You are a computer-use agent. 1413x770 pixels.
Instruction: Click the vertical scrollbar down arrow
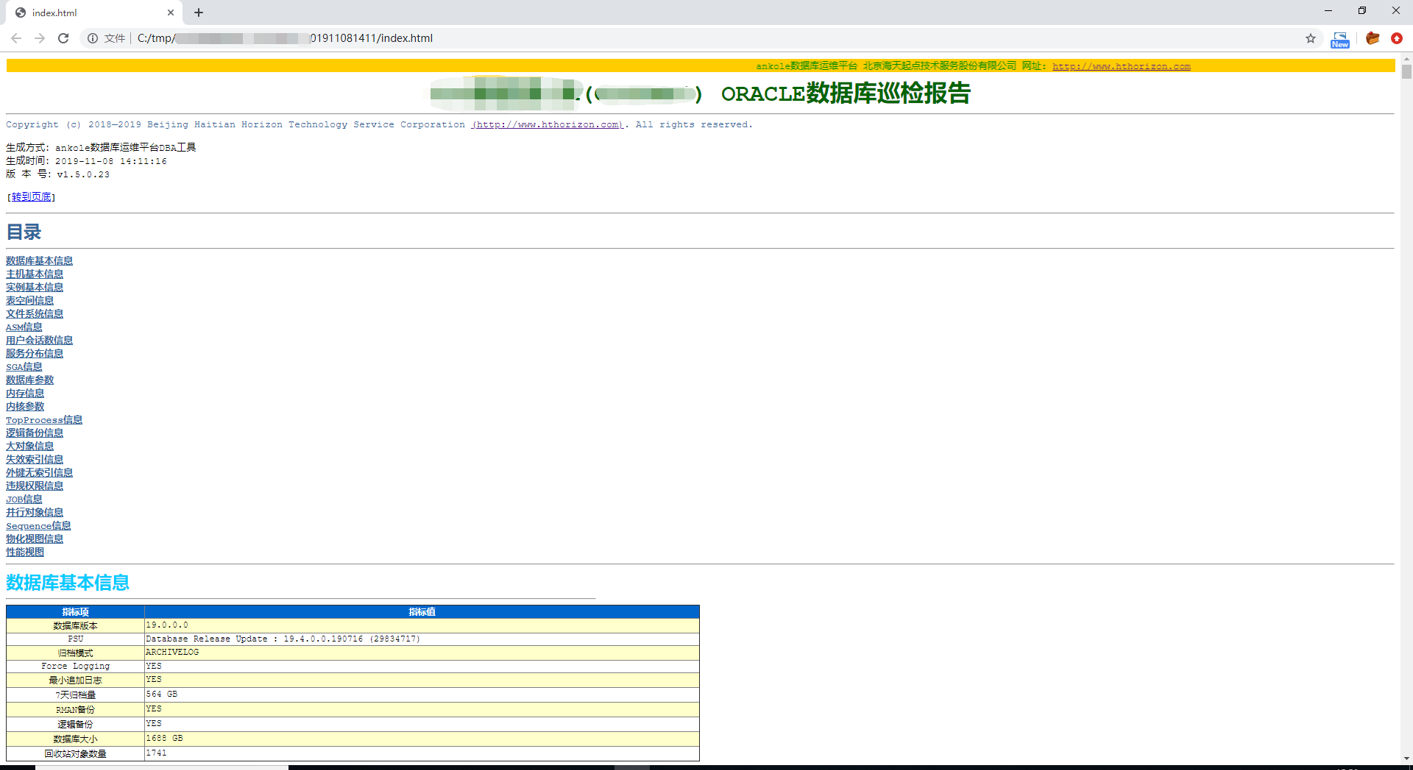(1406, 759)
